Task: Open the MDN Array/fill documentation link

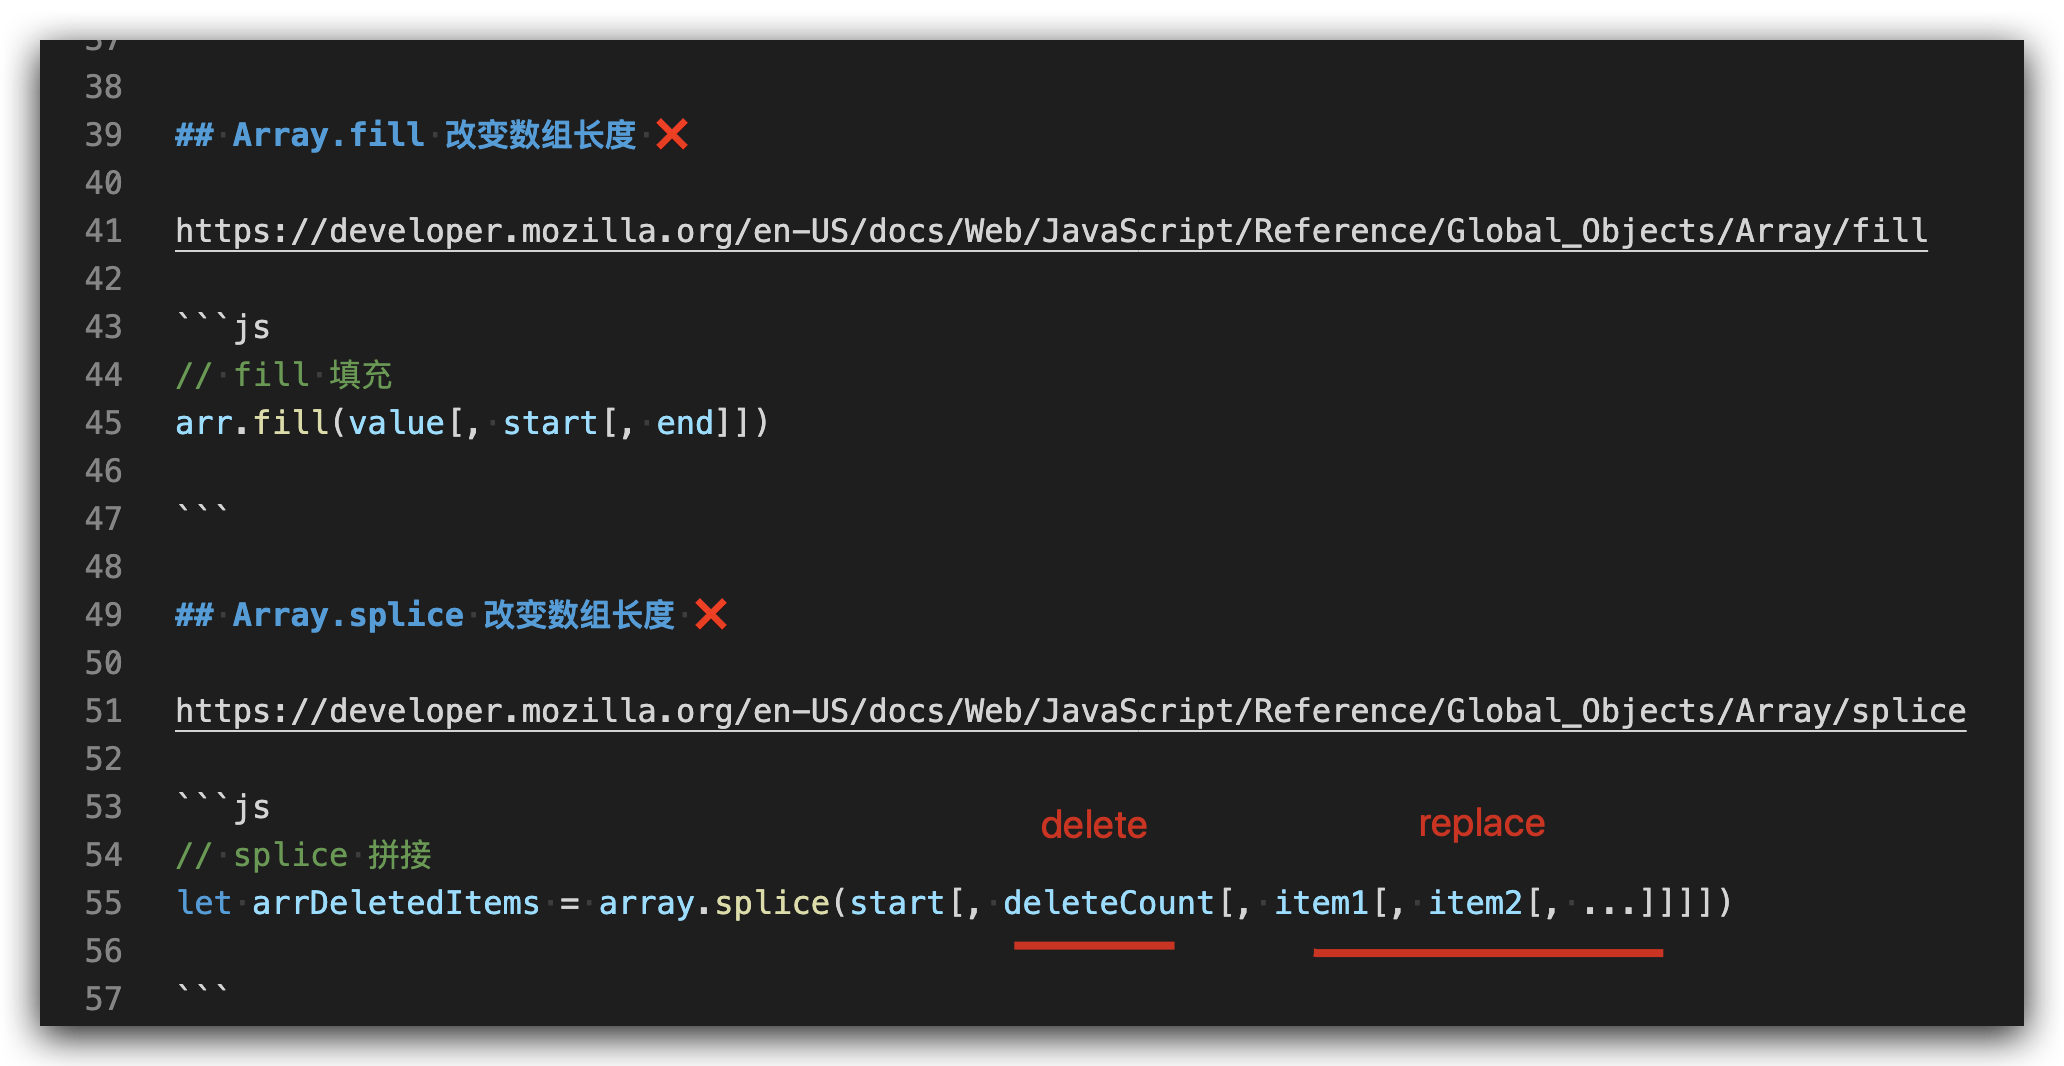Action: tap(1051, 231)
